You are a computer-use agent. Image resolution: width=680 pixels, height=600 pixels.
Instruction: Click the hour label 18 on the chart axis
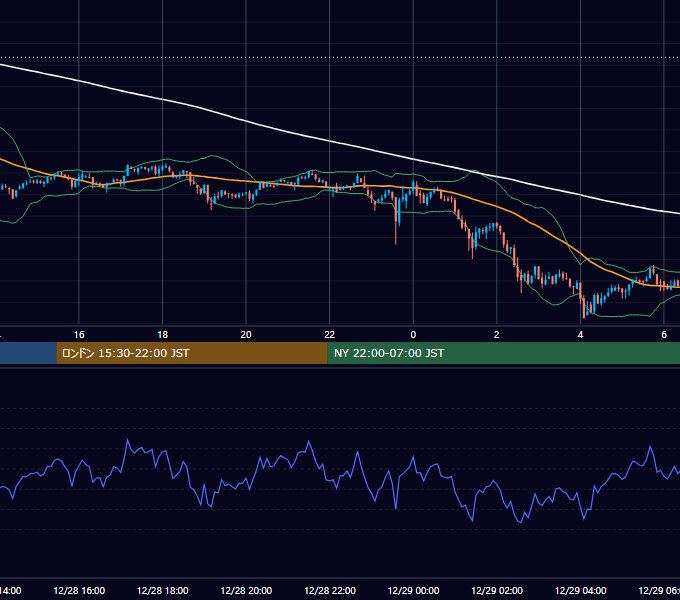(163, 335)
